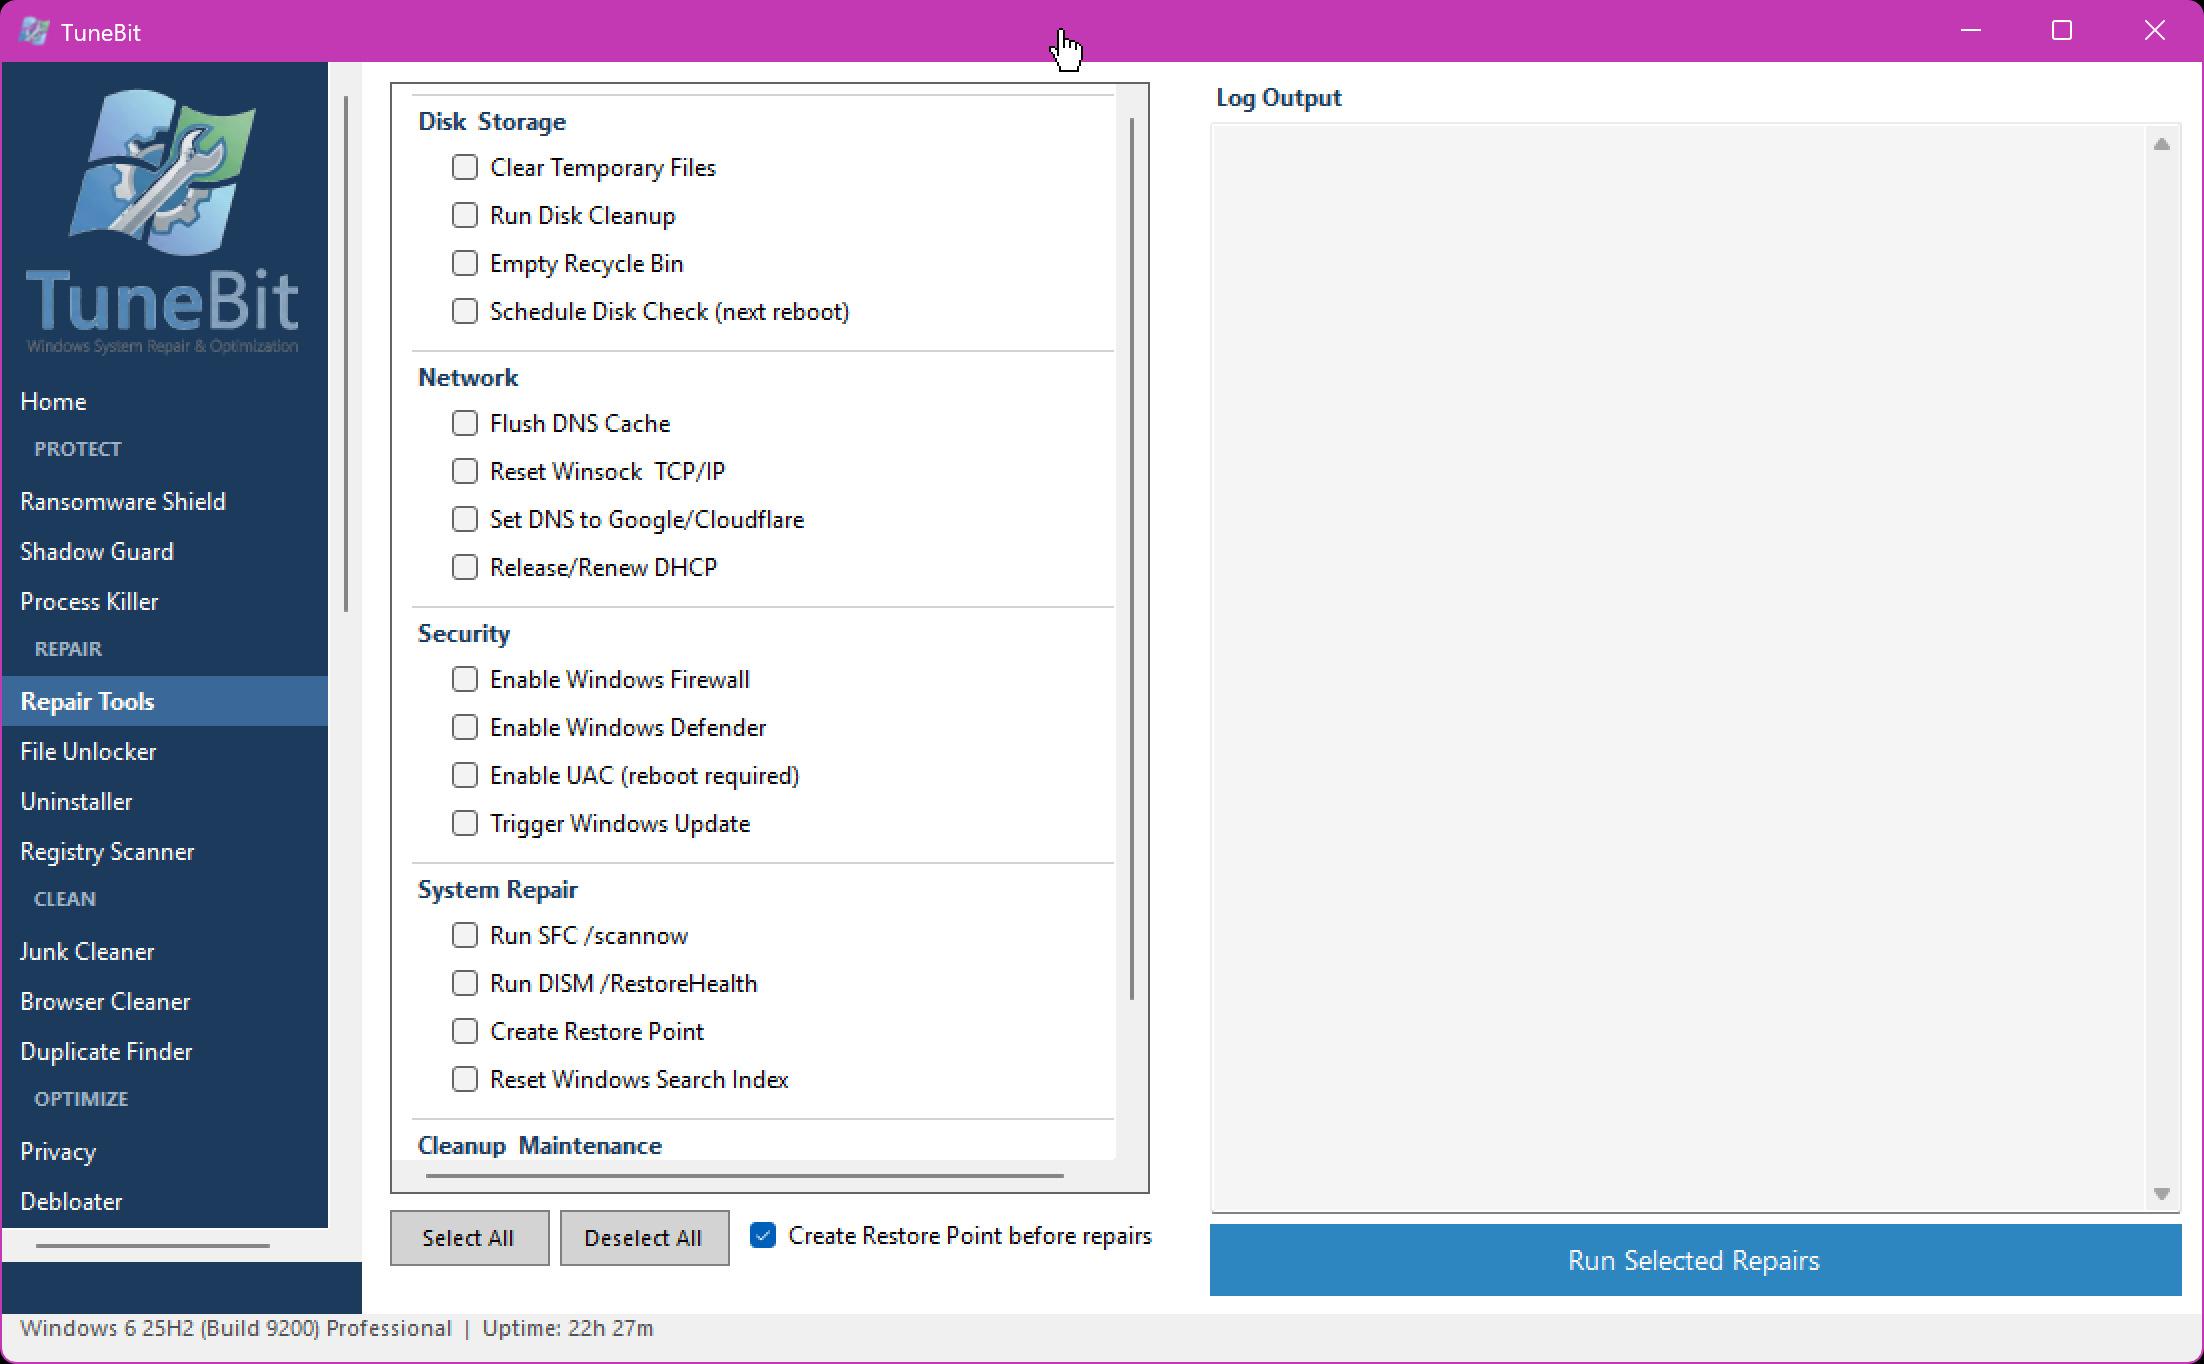Click the Log Output label
Viewport: 2204px width, 1364px height.
(1279, 97)
